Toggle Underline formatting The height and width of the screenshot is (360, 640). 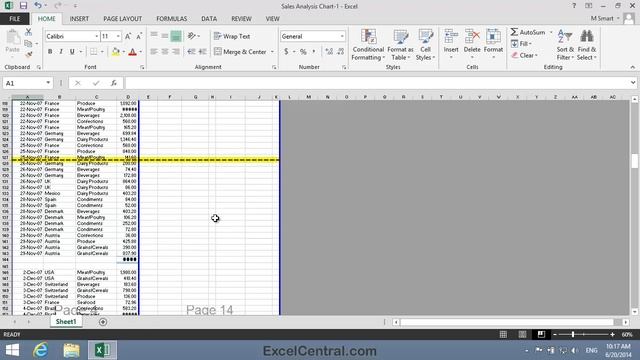pyautogui.click(x=72, y=52)
